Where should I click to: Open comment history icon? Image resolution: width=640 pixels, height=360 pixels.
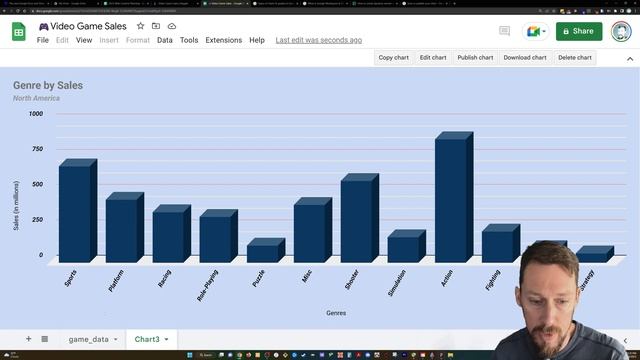click(x=504, y=31)
